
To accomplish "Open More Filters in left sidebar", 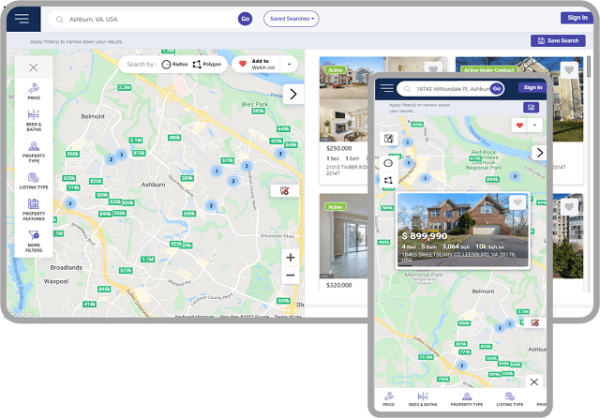I will click(x=33, y=238).
